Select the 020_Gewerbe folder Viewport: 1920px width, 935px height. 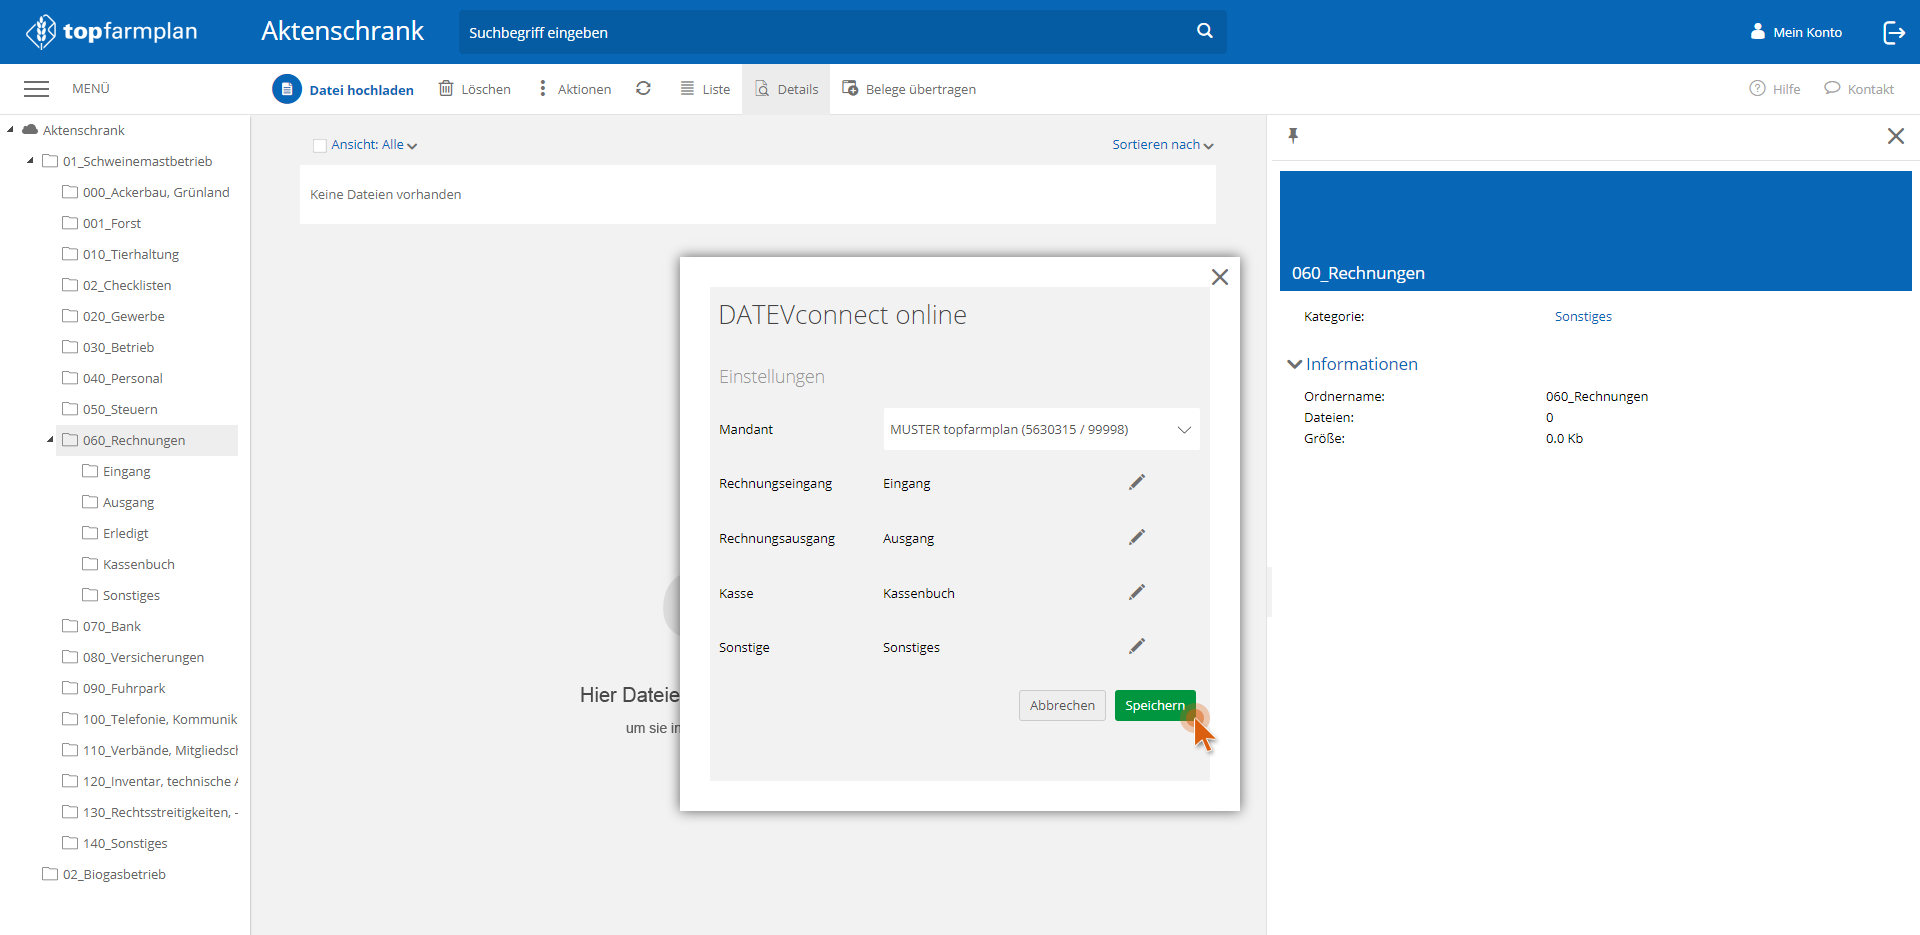point(114,316)
